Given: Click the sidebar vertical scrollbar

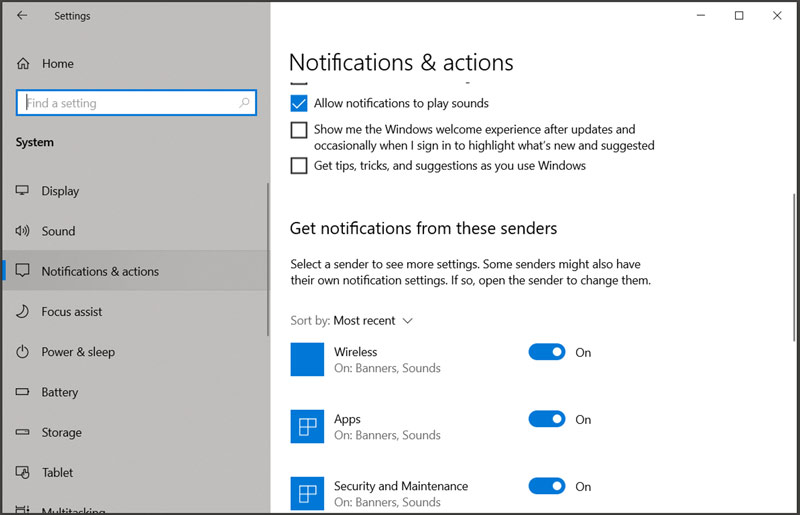Looking at the screenshot, I should [x=268, y=259].
